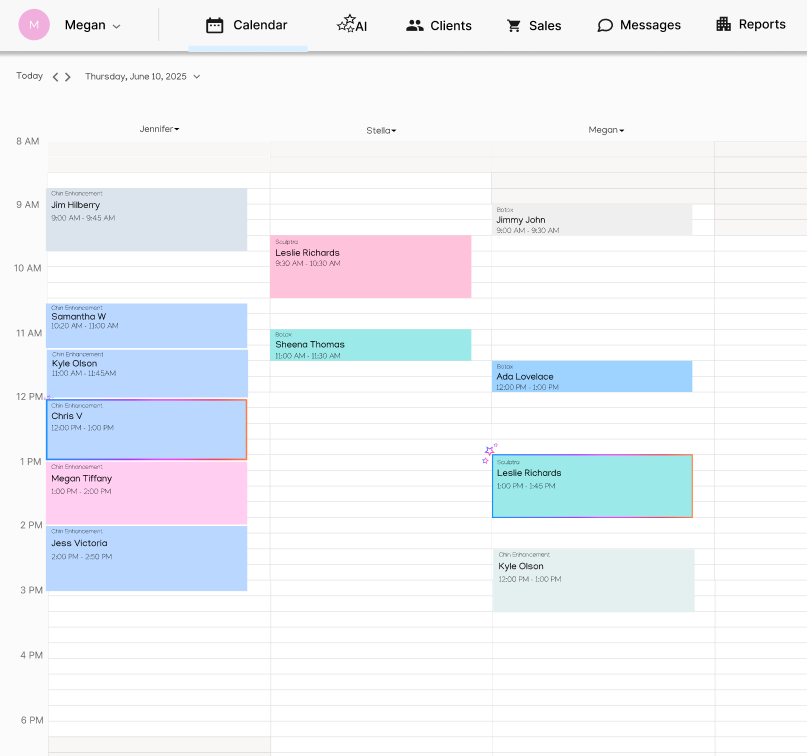Open the Reports tab
This screenshot has width=807, height=756.
pos(750,24)
